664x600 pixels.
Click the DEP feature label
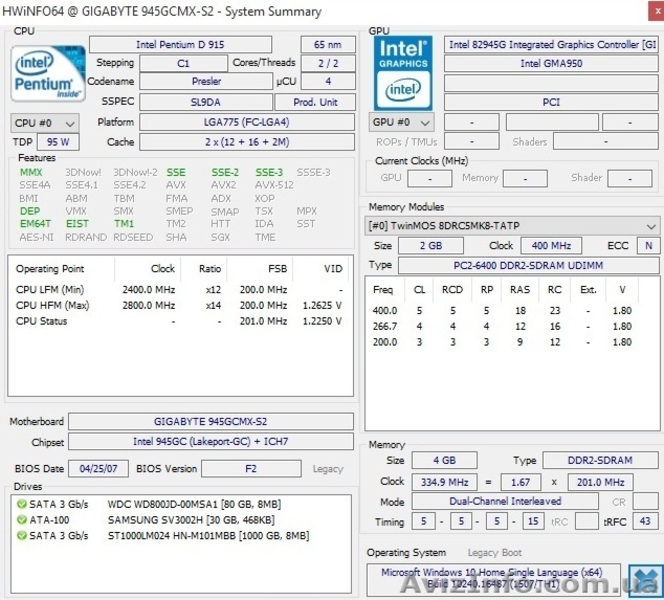point(30,211)
